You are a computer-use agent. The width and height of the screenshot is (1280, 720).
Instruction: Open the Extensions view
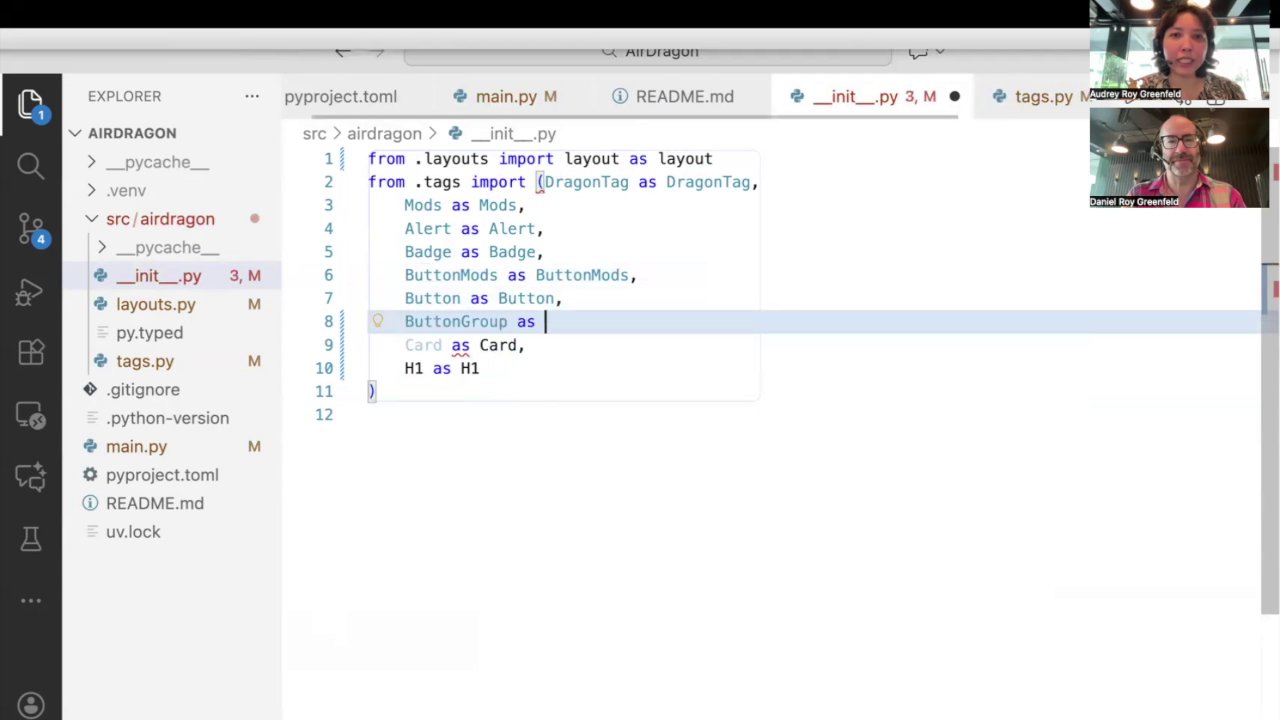point(30,352)
